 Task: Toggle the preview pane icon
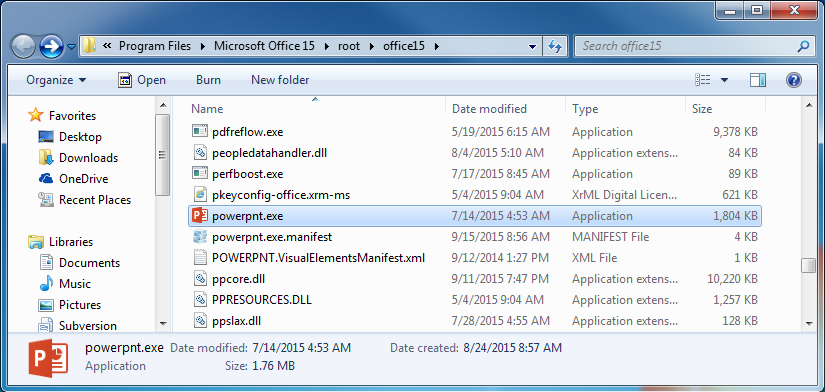pos(758,80)
